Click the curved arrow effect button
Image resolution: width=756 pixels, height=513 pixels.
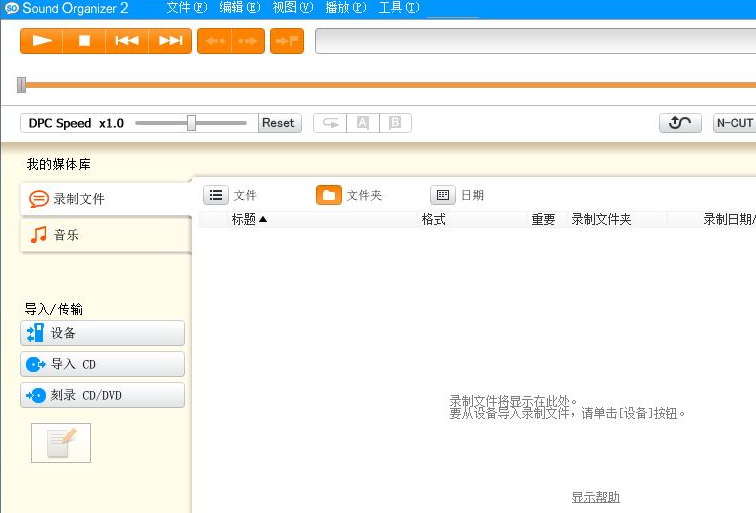(680, 123)
